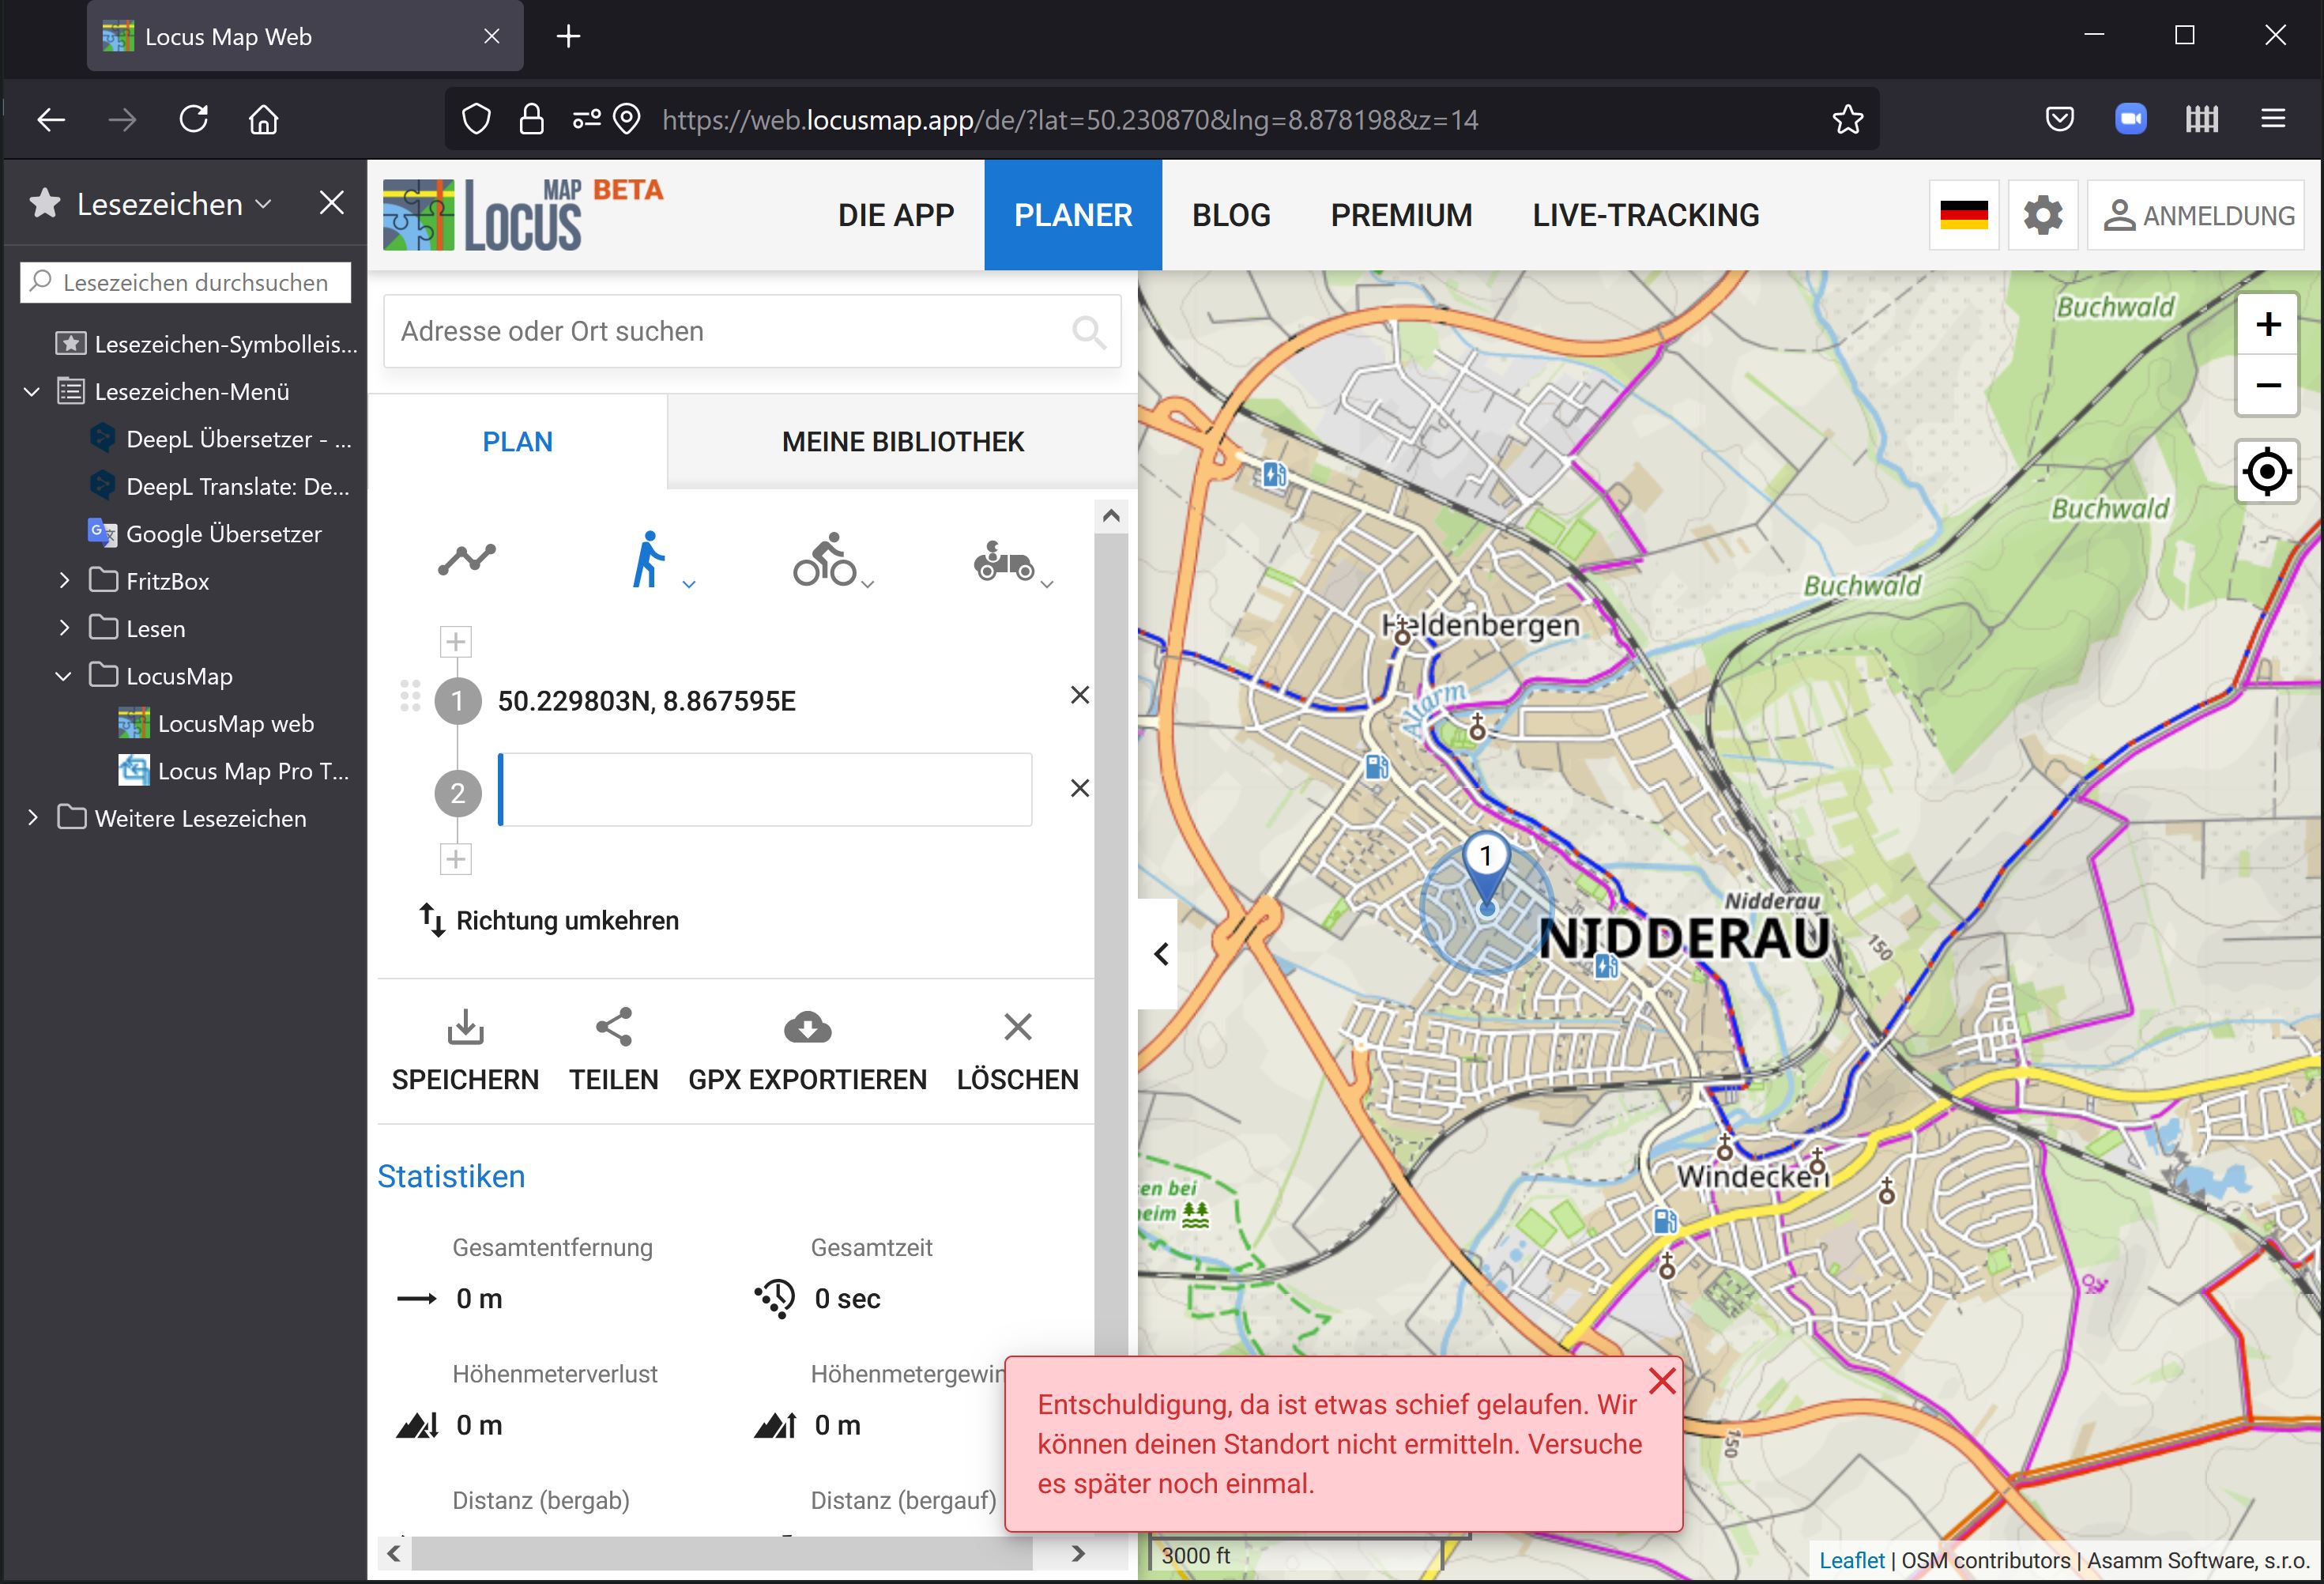Image resolution: width=2324 pixels, height=1584 pixels.
Task: Select the motor vehicle routing profile icon
Action: pos(1004,561)
